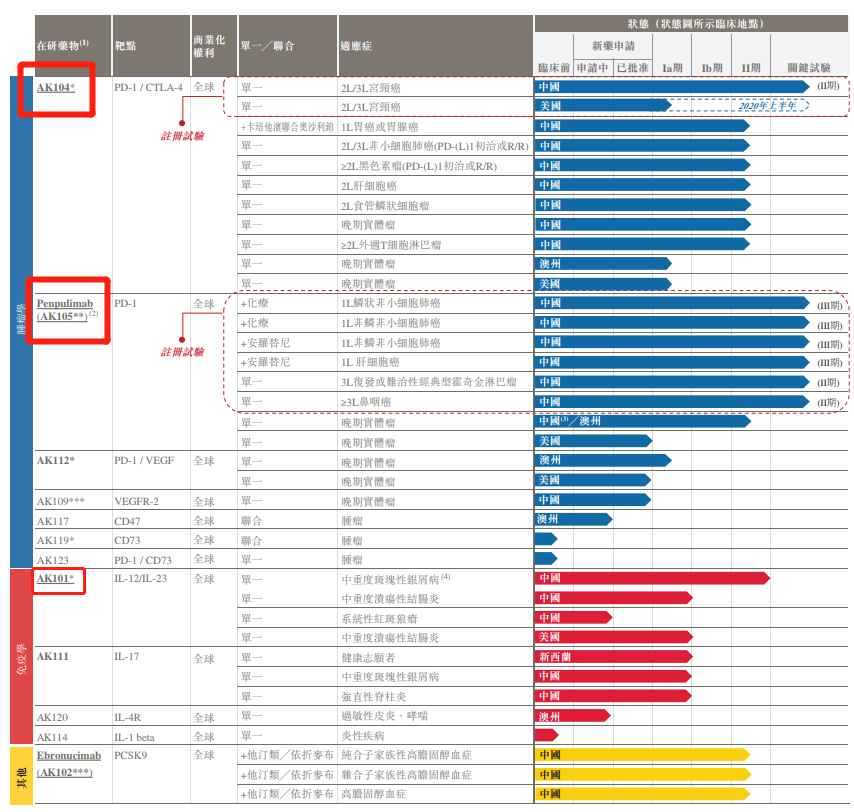Screen dimensions: 854x812
Task: Select the 健康志願者 indication
Action: (368, 657)
